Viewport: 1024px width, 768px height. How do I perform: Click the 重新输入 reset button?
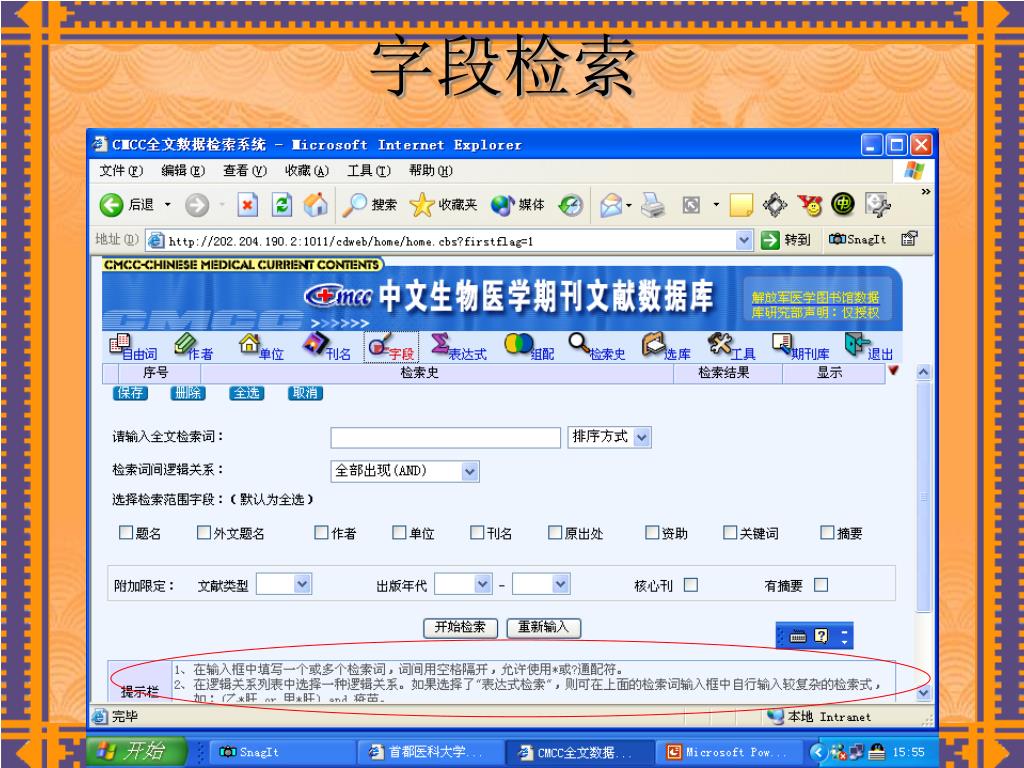[x=543, y=628]
